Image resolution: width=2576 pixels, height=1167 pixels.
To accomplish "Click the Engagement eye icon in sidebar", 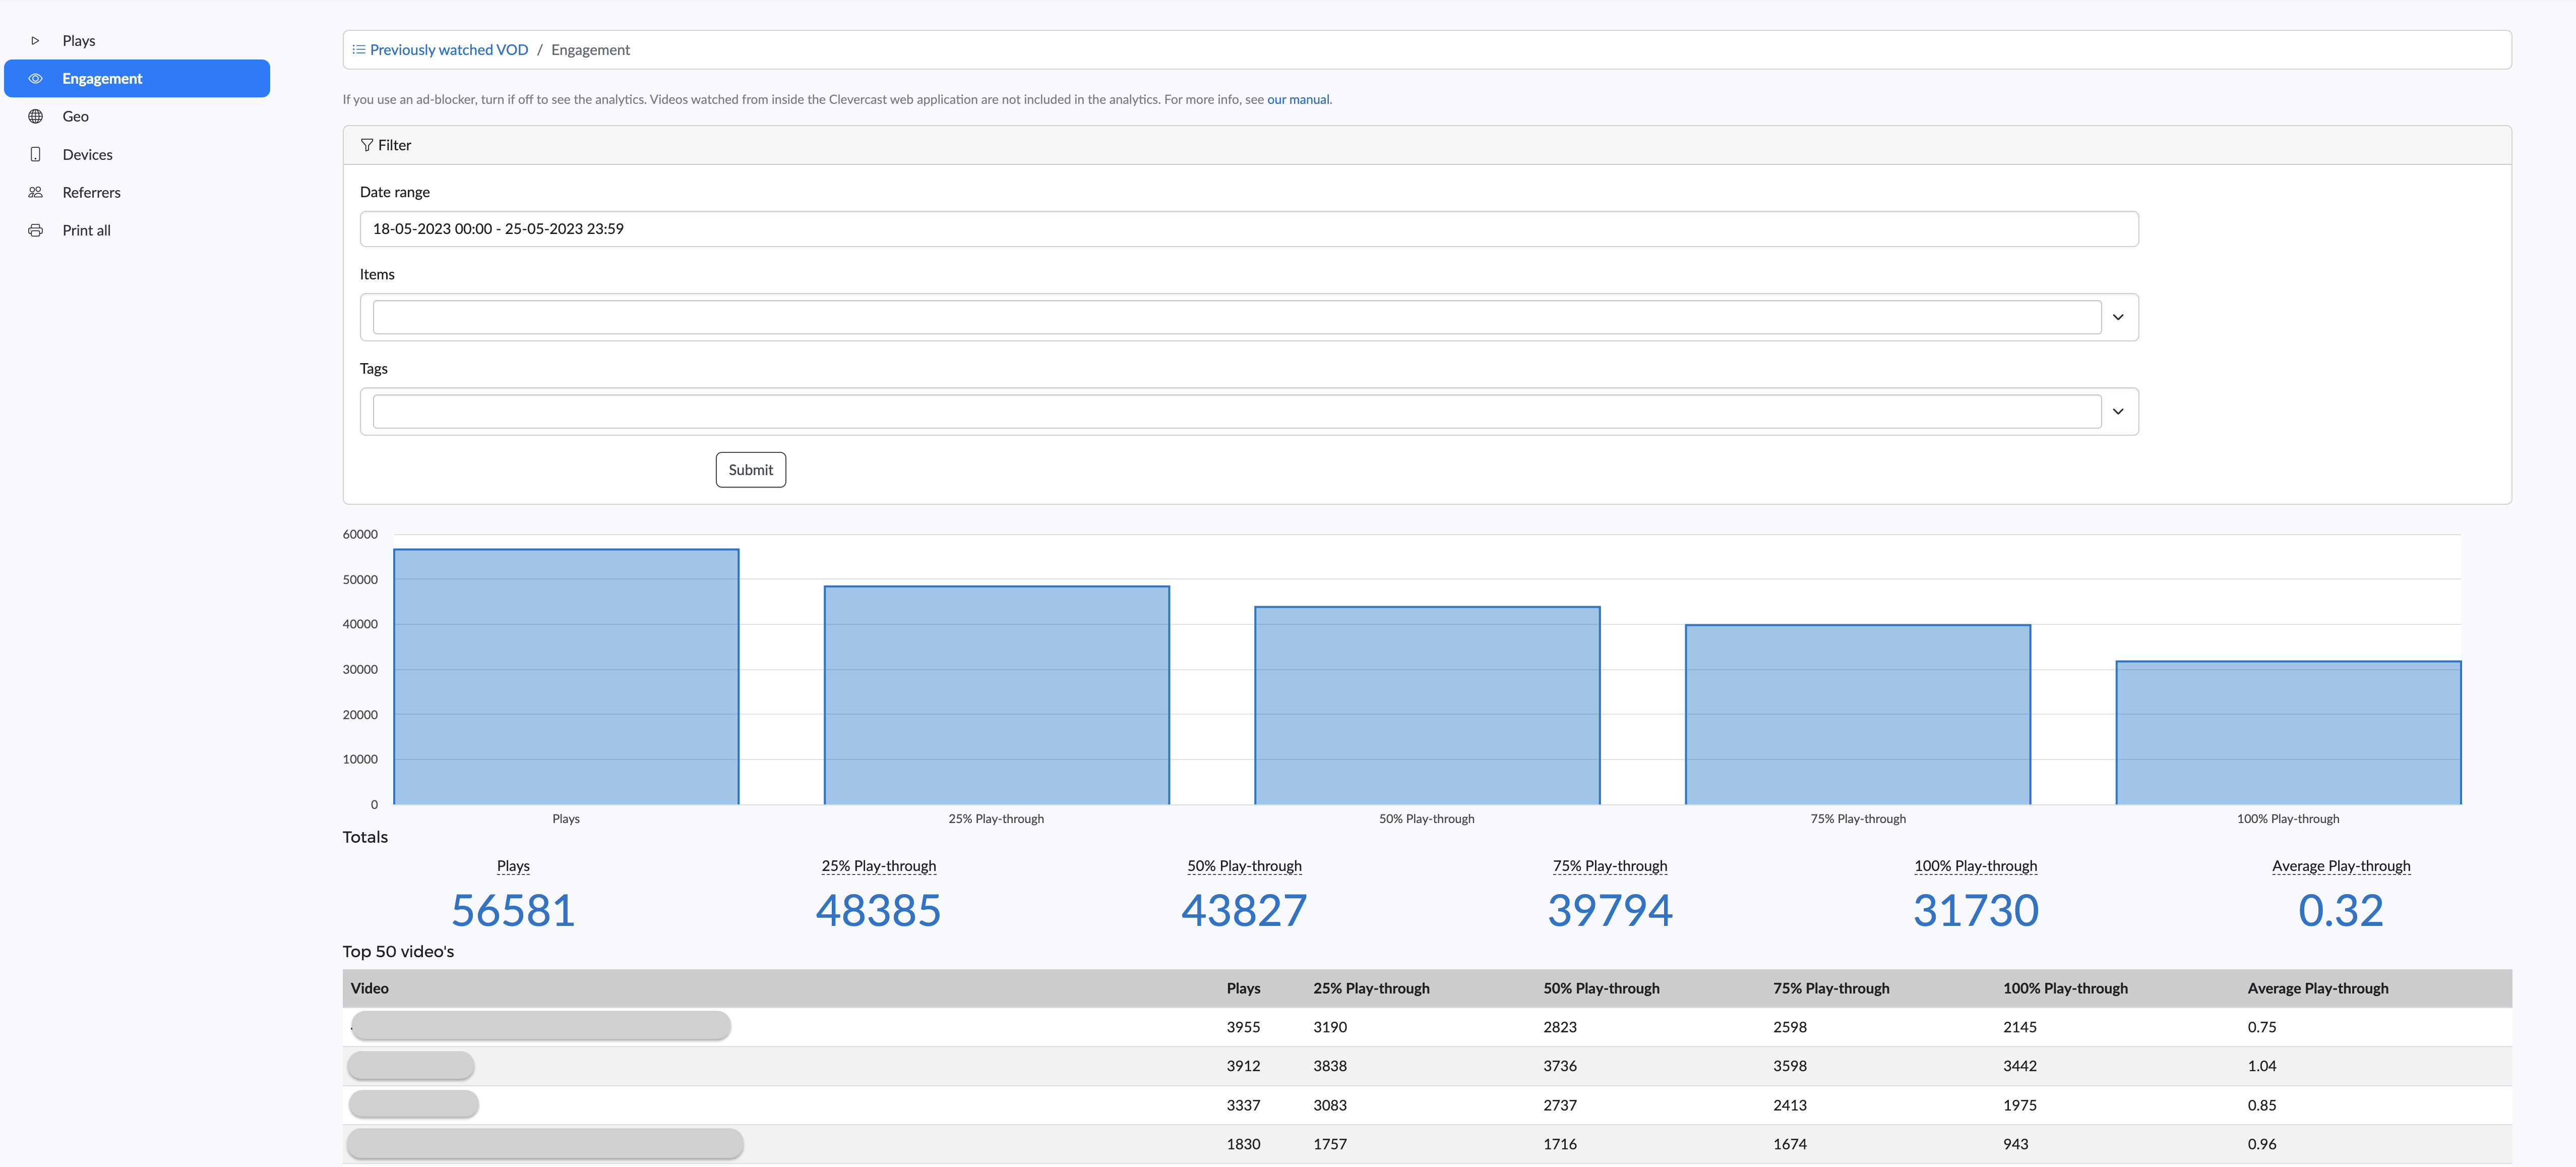I will tap(35, 79).
